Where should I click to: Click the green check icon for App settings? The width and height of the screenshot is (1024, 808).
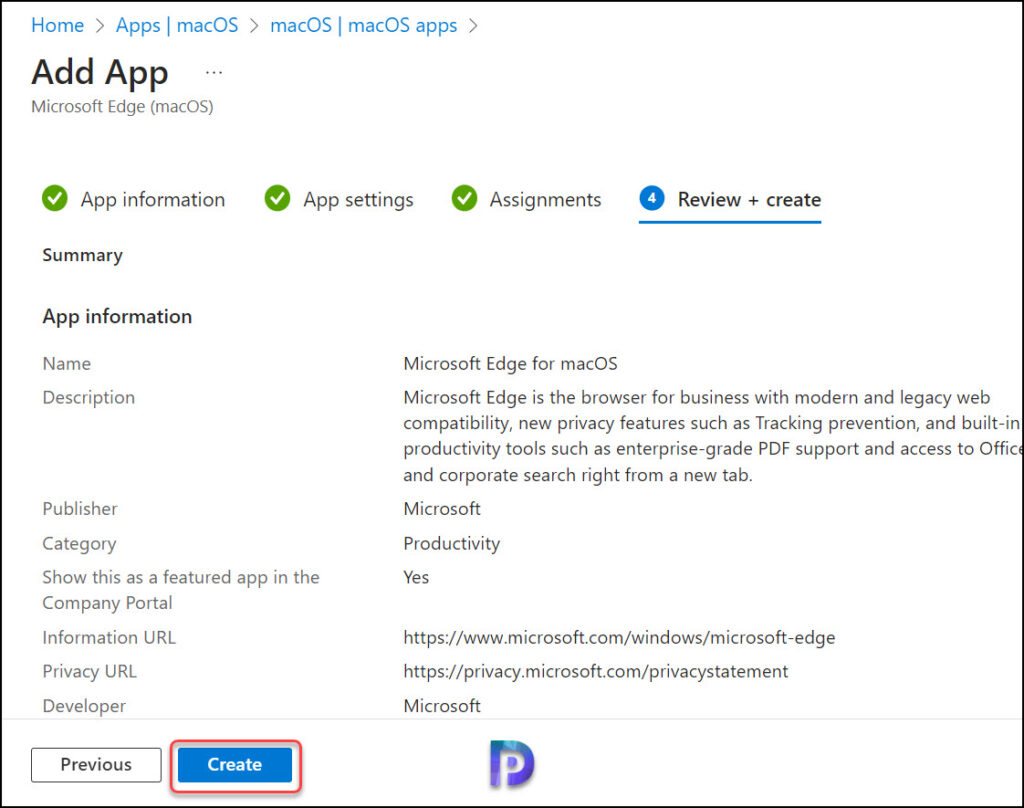pyautogui.click(x=278, y=199)
